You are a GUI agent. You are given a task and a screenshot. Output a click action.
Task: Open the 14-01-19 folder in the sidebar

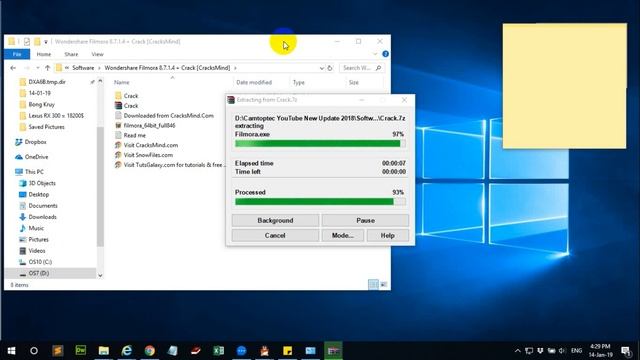[40, 93]
